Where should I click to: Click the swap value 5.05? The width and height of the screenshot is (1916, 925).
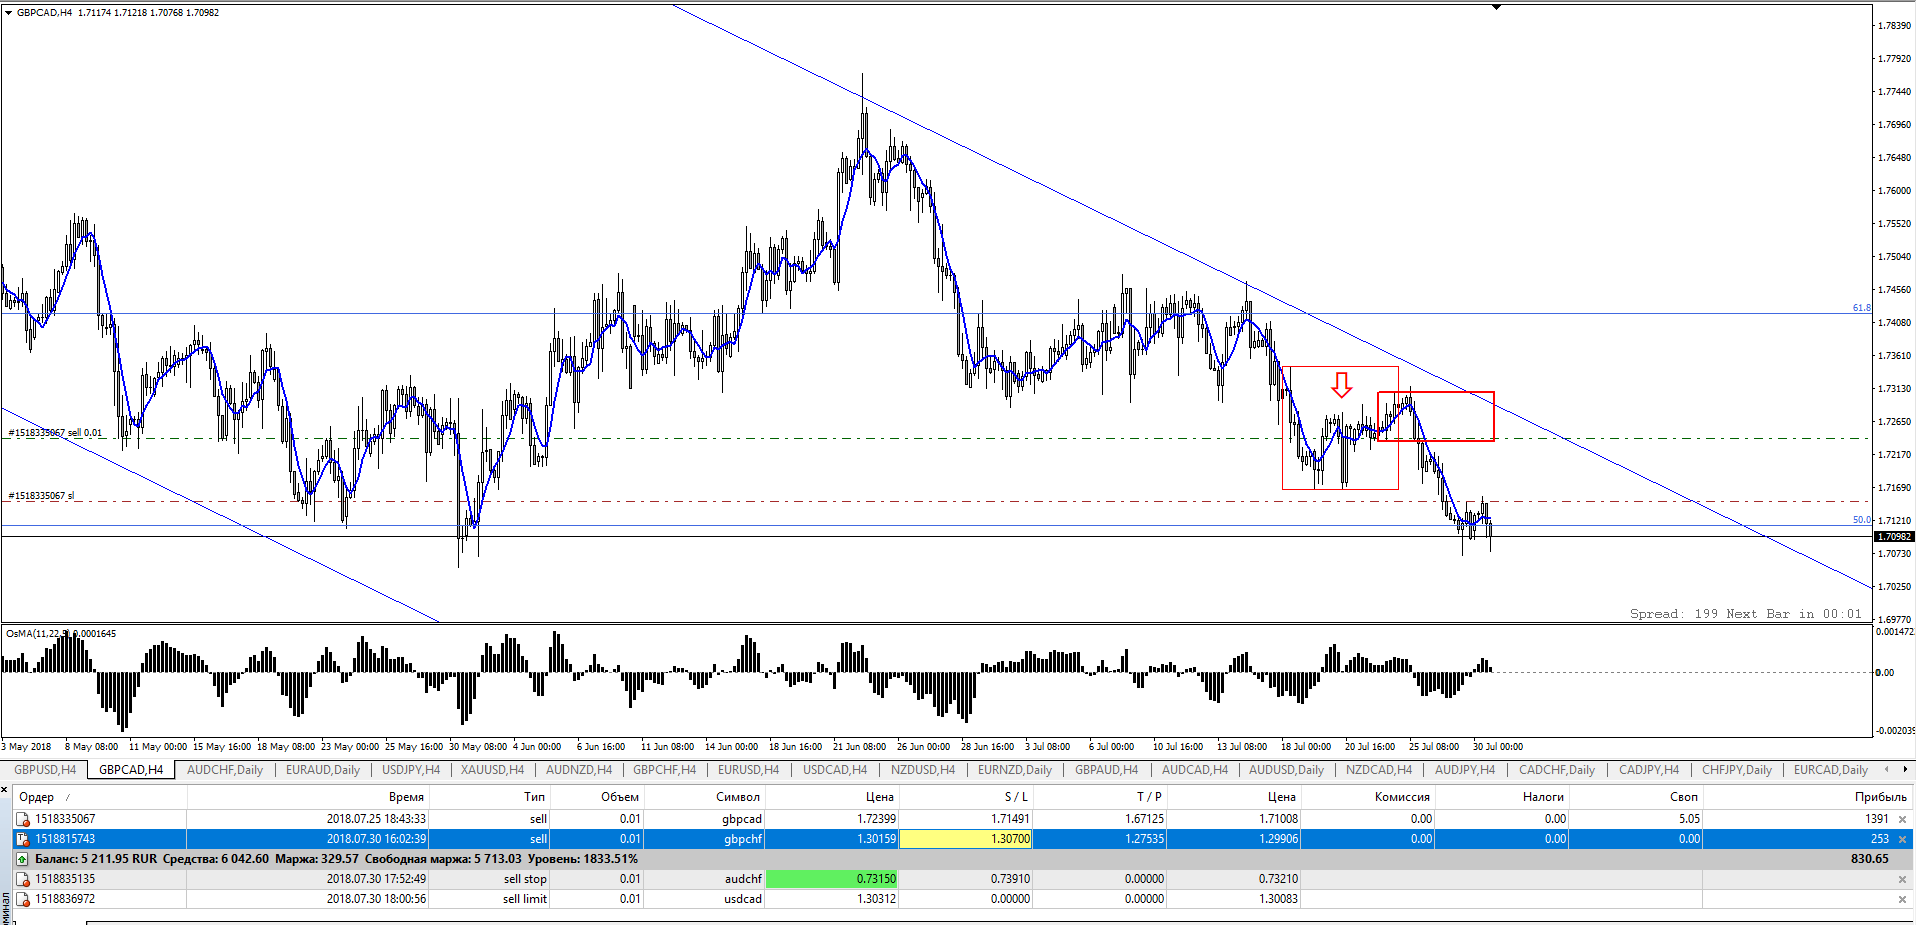1689,819
